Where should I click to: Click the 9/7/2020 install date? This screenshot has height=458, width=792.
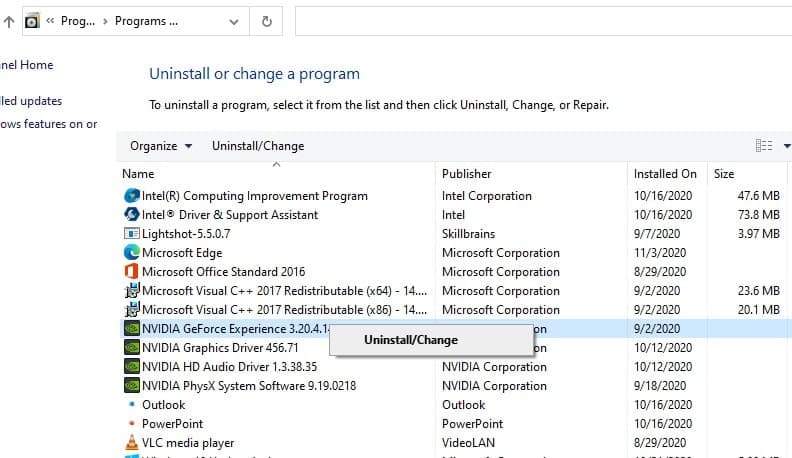coord(657,234)
